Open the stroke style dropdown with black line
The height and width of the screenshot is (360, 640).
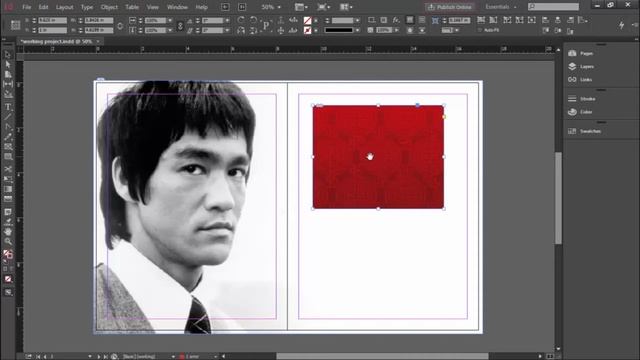point(358,30)
